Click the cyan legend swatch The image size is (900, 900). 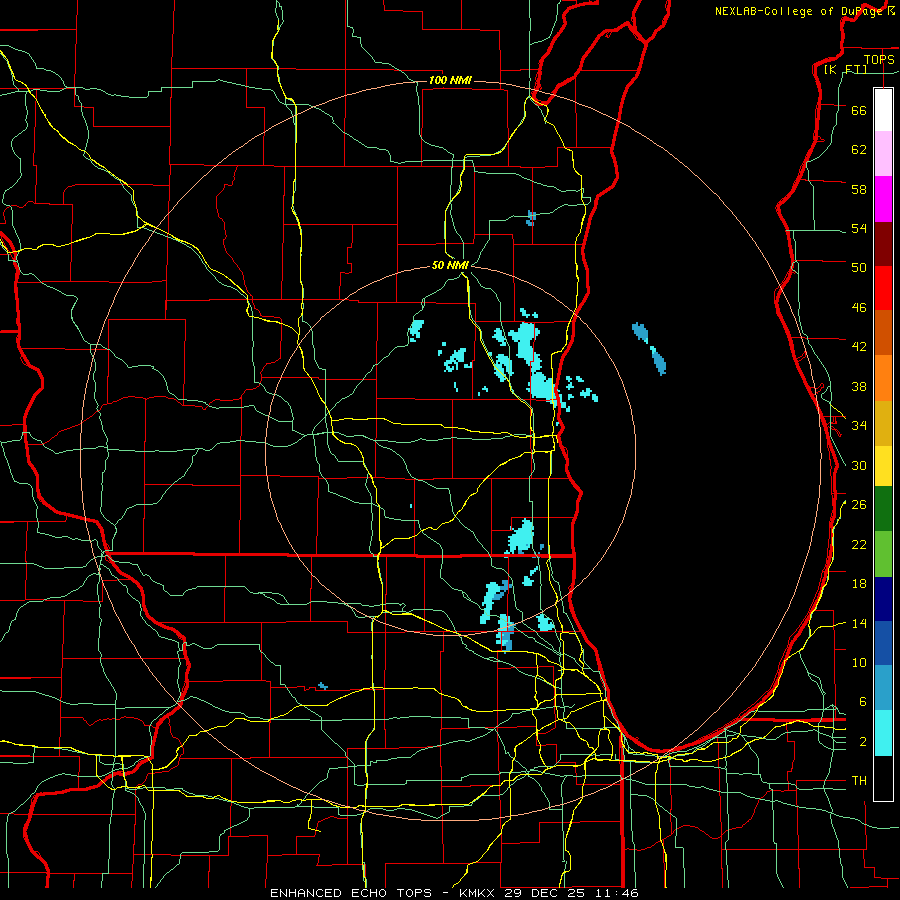(883, 733)
